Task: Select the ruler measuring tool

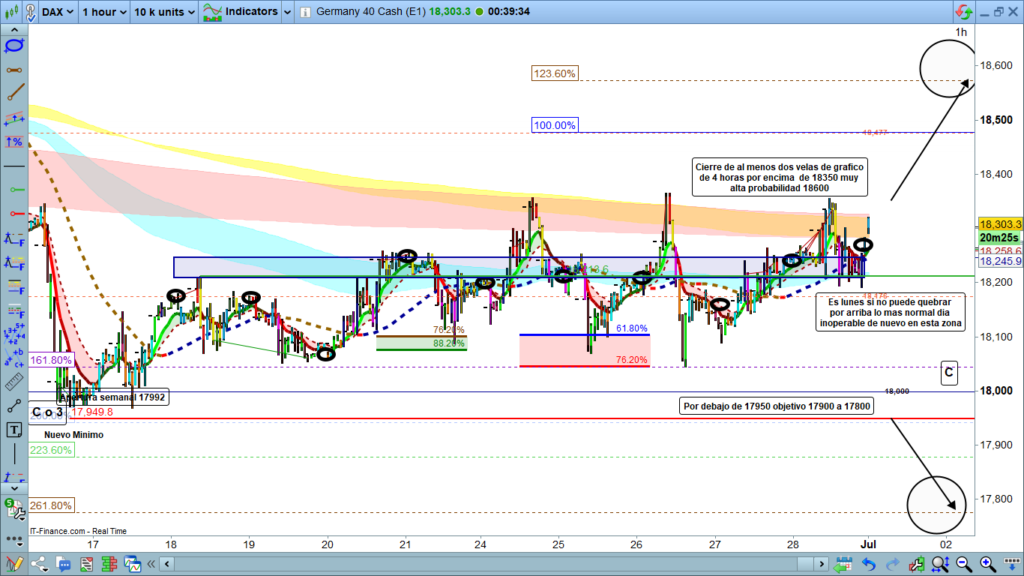Action: [x=15, y=382]
